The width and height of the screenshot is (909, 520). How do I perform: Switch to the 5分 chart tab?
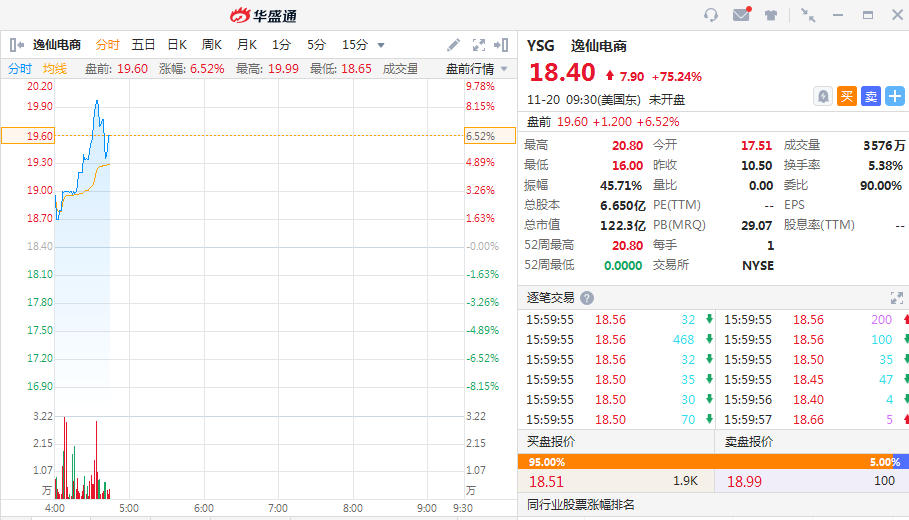(316, 45)
